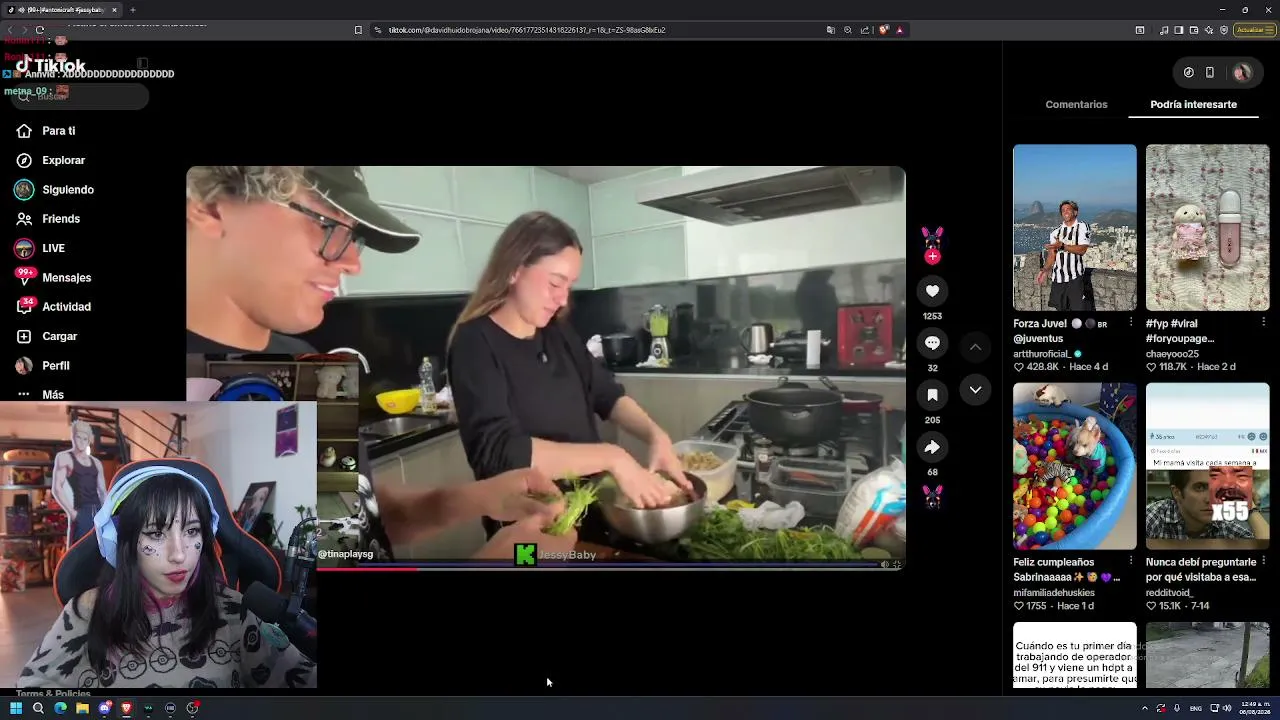Open the Forza Juve video thumbnail
The width and height of the screenshot is (1280, 720).
point(1075,228)
